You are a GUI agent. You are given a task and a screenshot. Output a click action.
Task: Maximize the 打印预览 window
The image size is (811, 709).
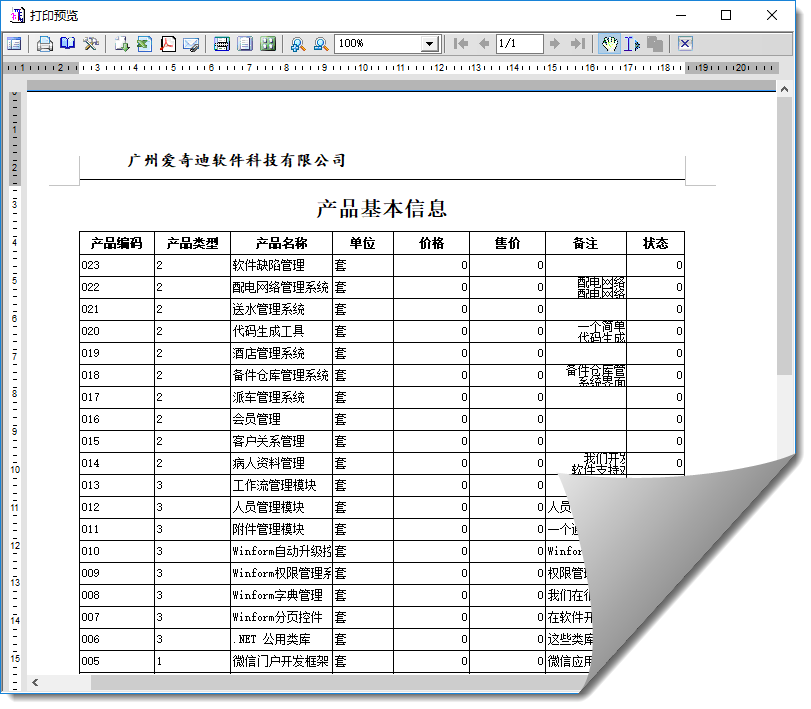[726, 16]
